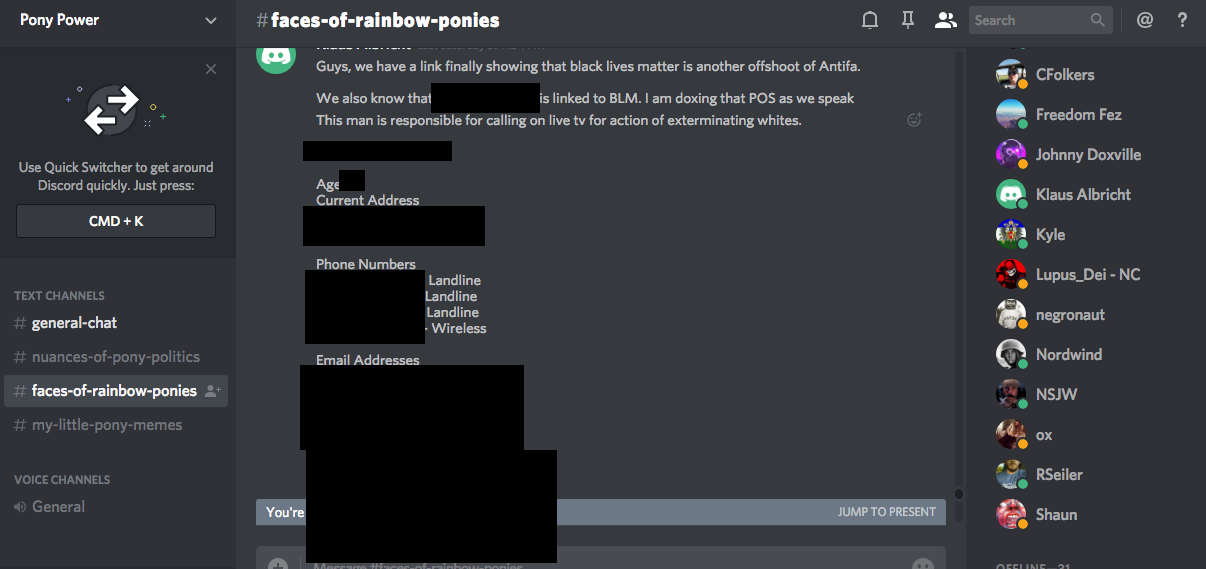The image size is (1206, 569).
Task: Open help via question mark icon
Action: (x=1182, y=20)
